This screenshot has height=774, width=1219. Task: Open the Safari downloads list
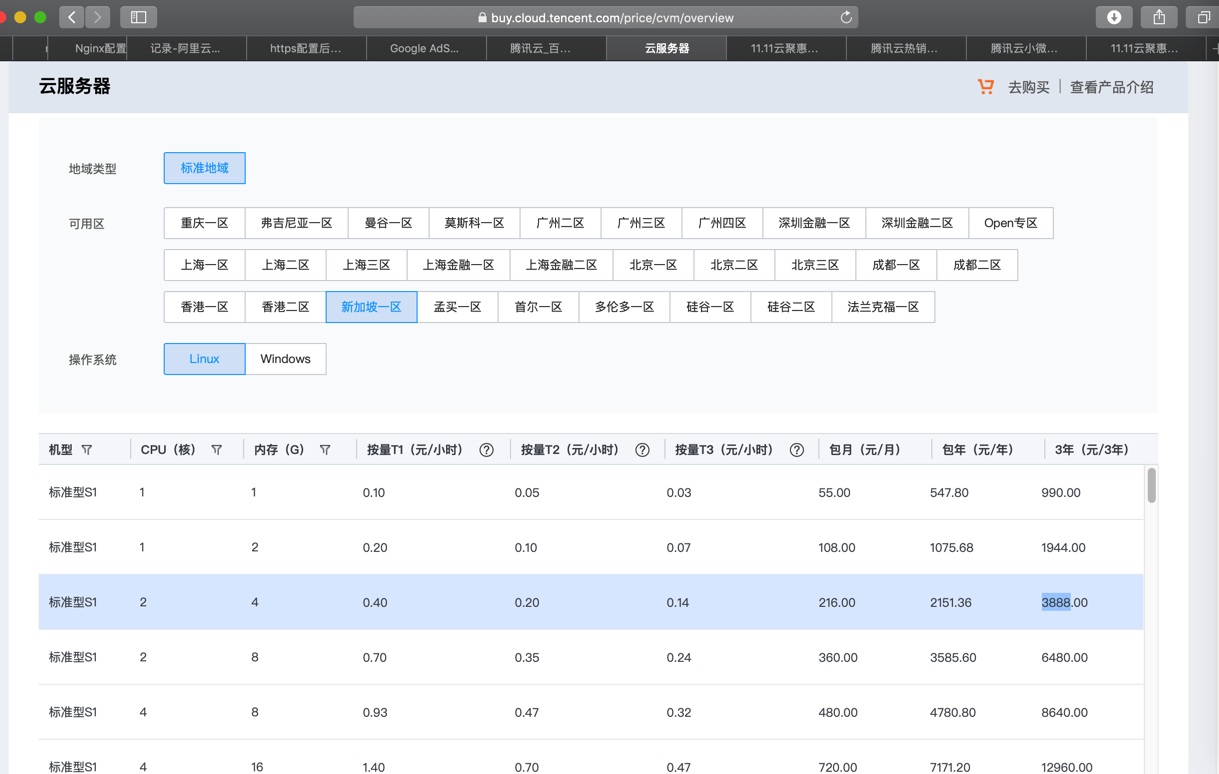pos(1114,17)
